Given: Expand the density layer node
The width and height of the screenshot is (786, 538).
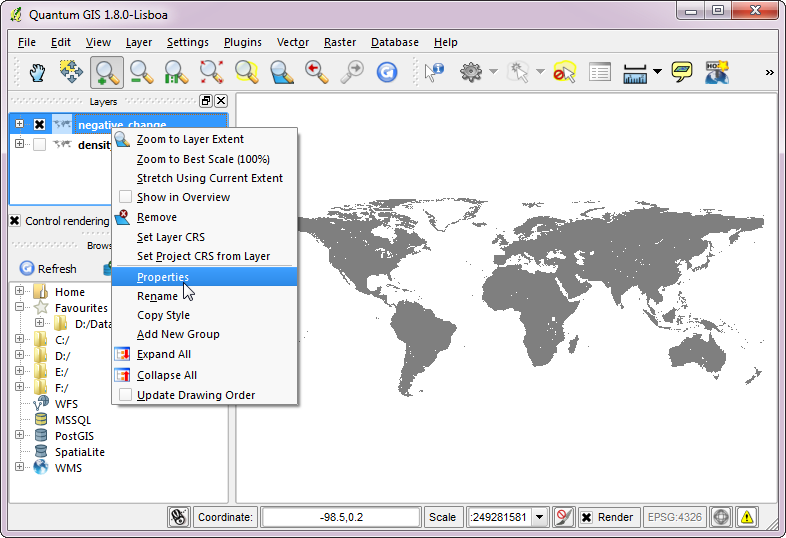Looking at the screenshot, I should [x=19, y=144].
